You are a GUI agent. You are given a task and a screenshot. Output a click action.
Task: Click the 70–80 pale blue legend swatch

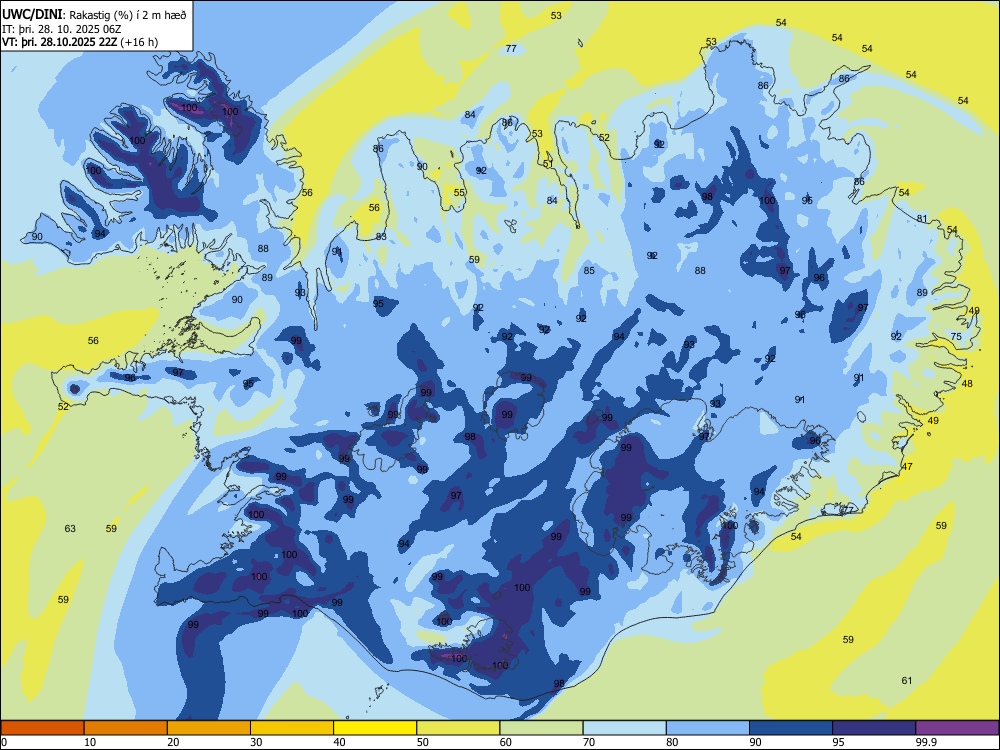coord(624,728)
